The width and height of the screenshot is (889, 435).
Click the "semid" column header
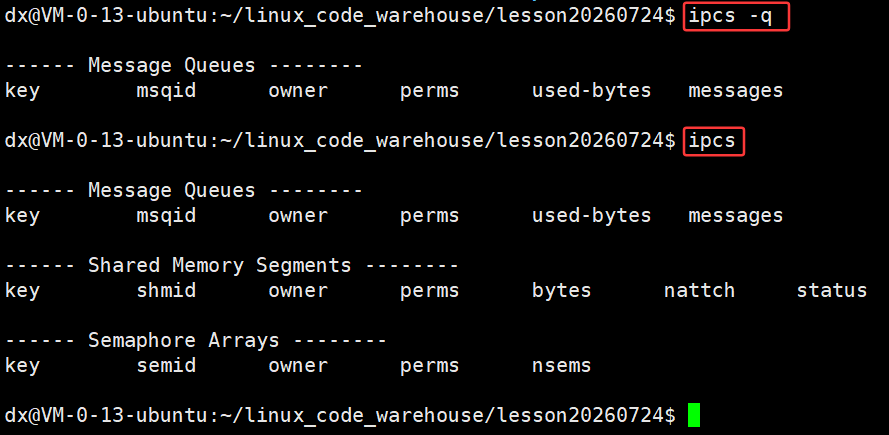[x=166, y=365]
